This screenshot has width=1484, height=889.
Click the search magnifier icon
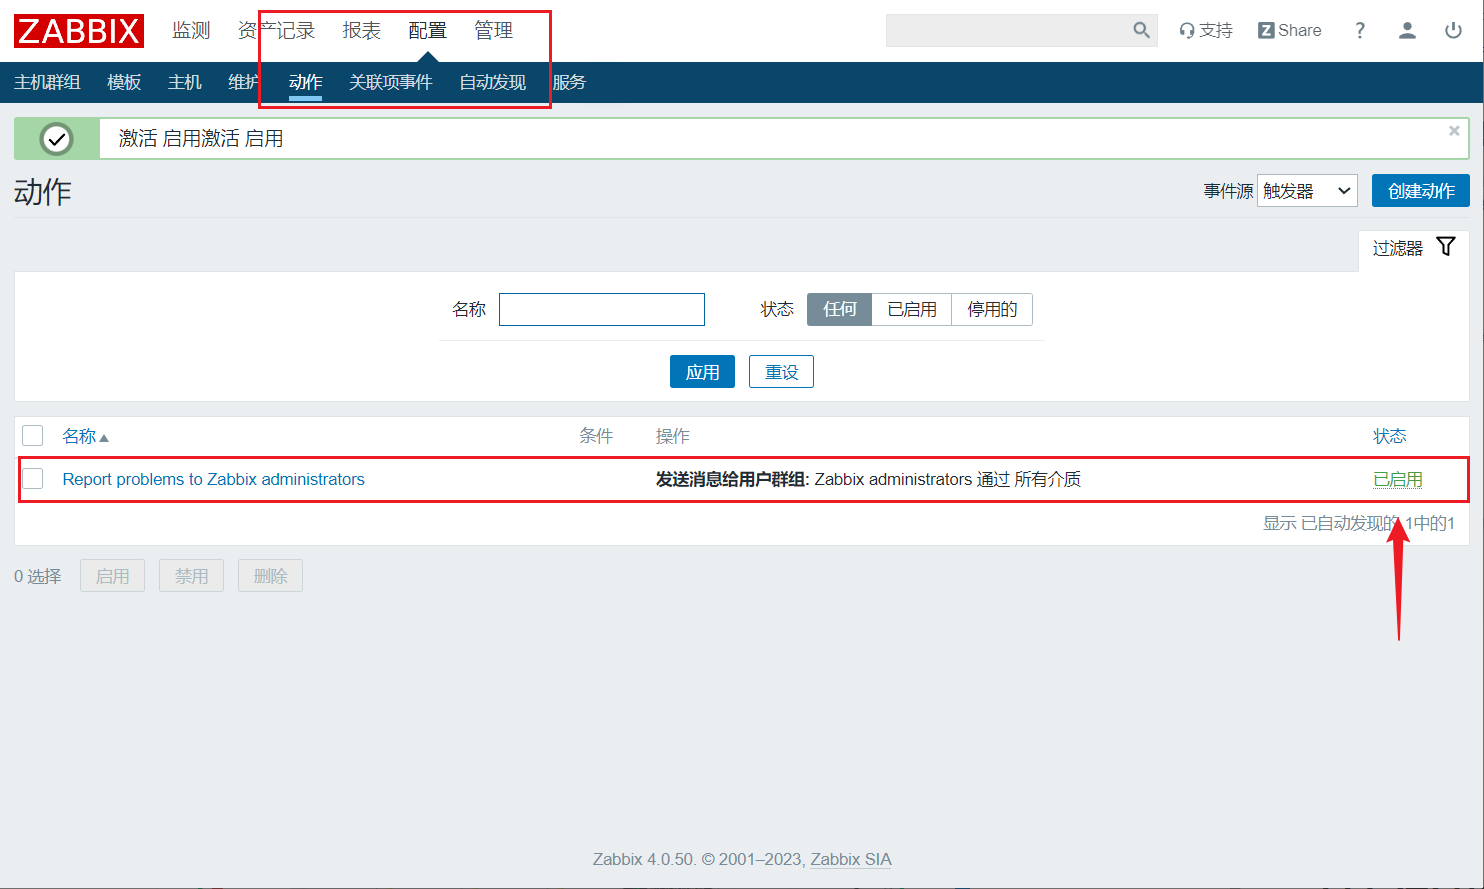1141,30
